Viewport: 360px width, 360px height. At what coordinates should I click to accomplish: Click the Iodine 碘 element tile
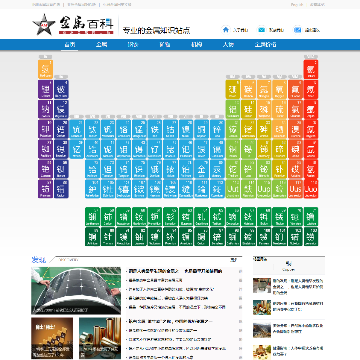pos(295,149)
